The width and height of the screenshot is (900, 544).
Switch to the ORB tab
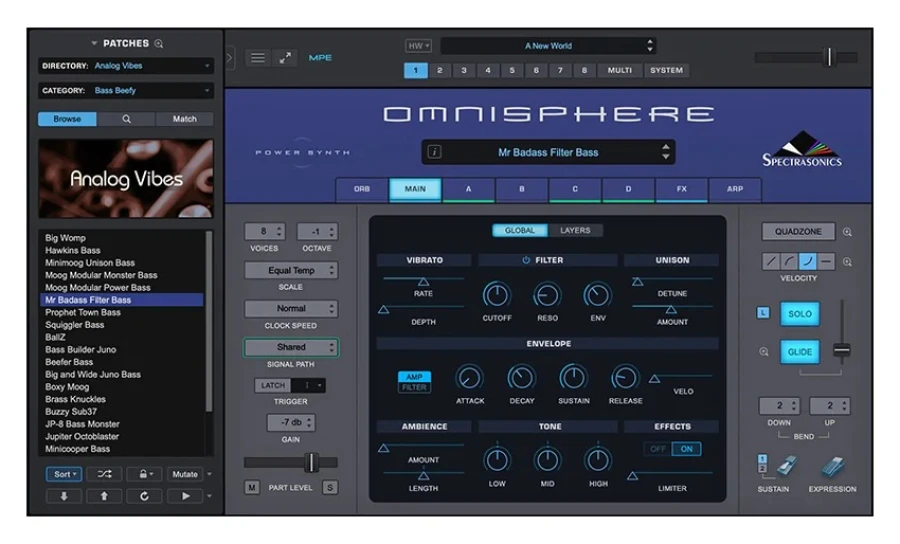(362, 189)
